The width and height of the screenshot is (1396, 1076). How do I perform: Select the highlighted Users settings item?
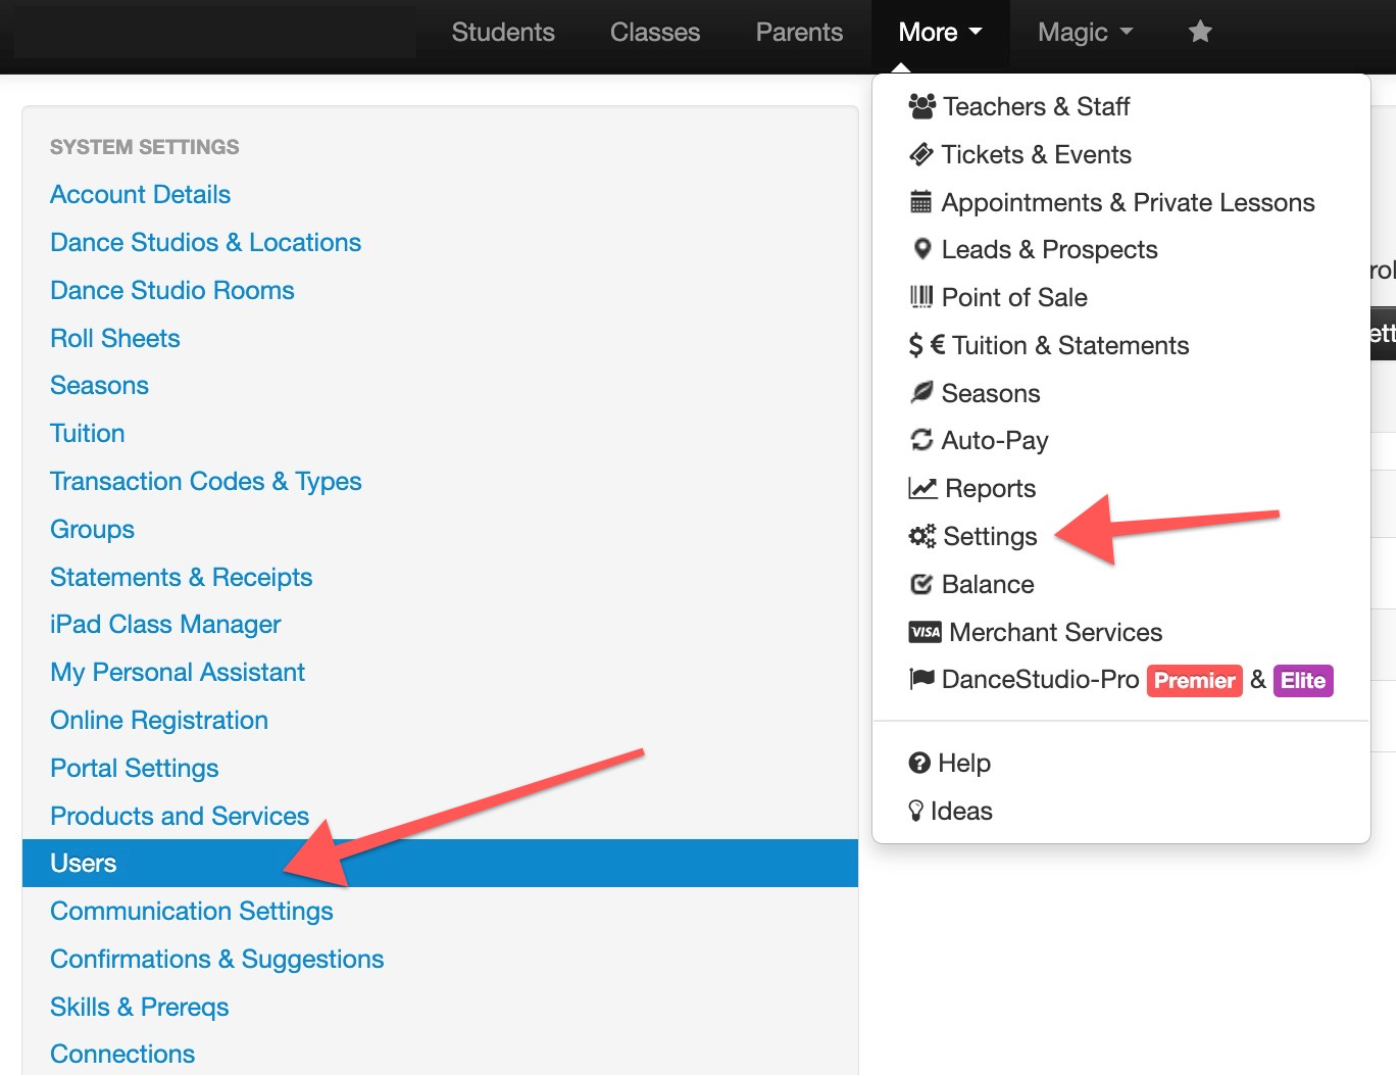point(440,863)
